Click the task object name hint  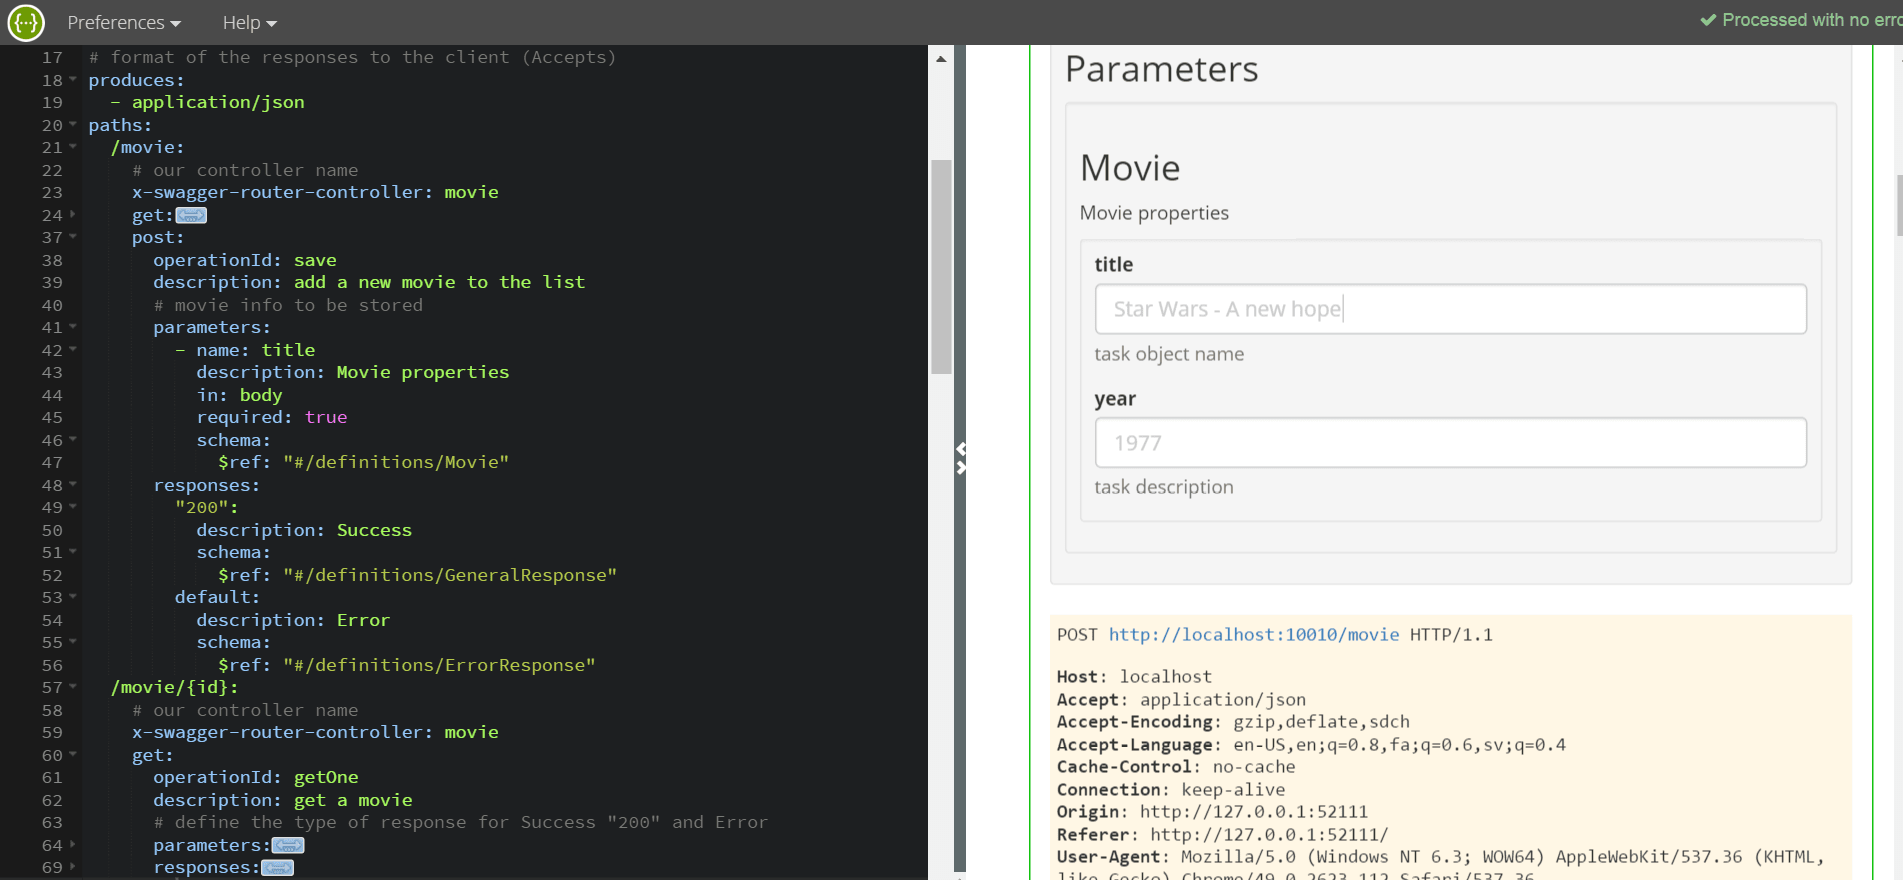1169,354
